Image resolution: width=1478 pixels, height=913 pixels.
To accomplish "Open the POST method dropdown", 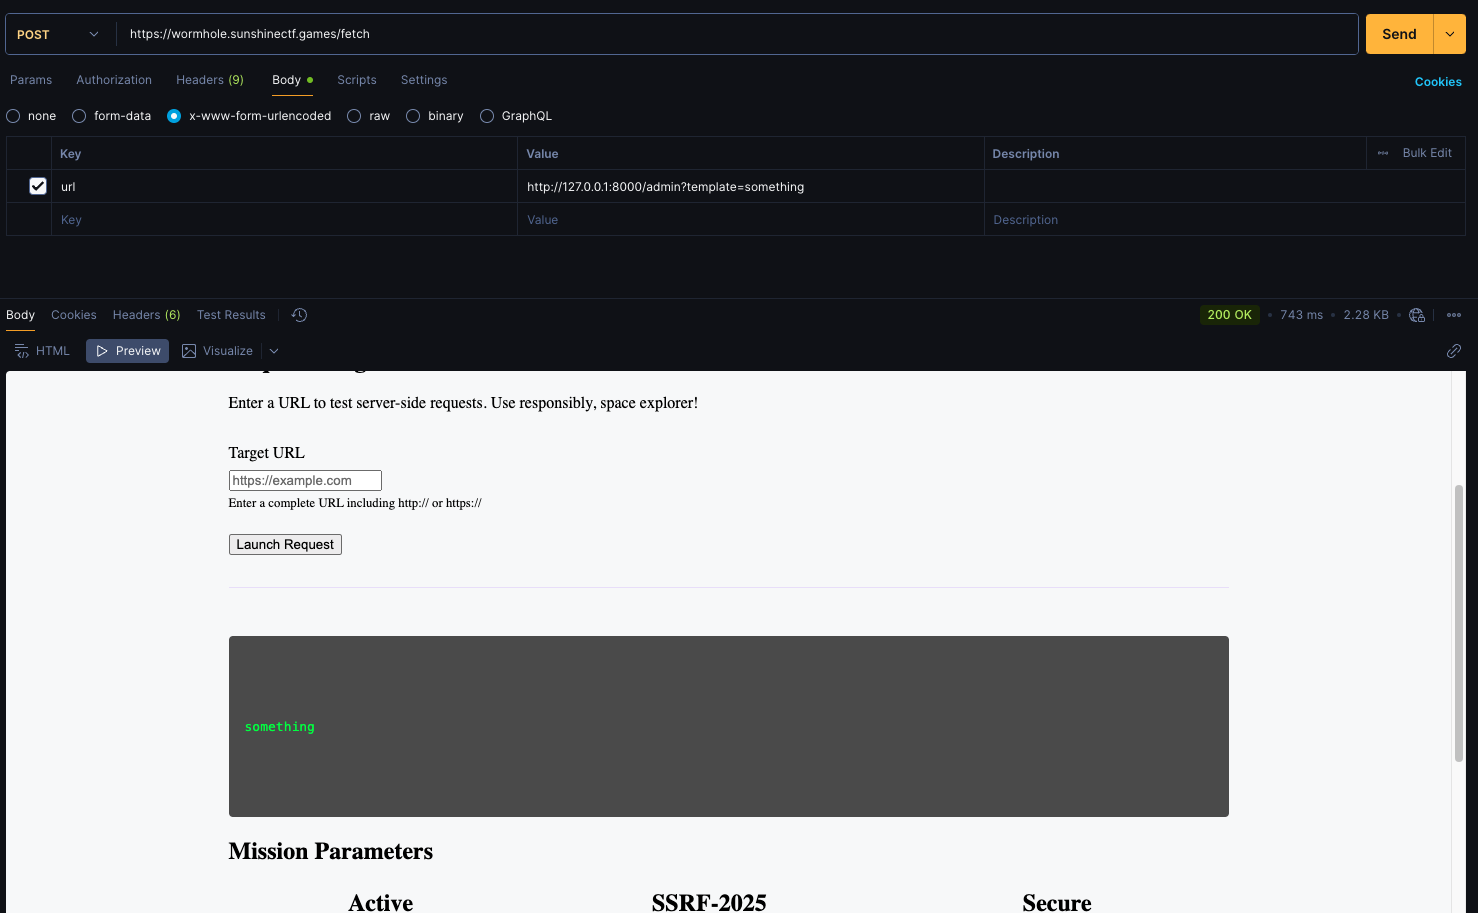I will [x=58, y=34].
